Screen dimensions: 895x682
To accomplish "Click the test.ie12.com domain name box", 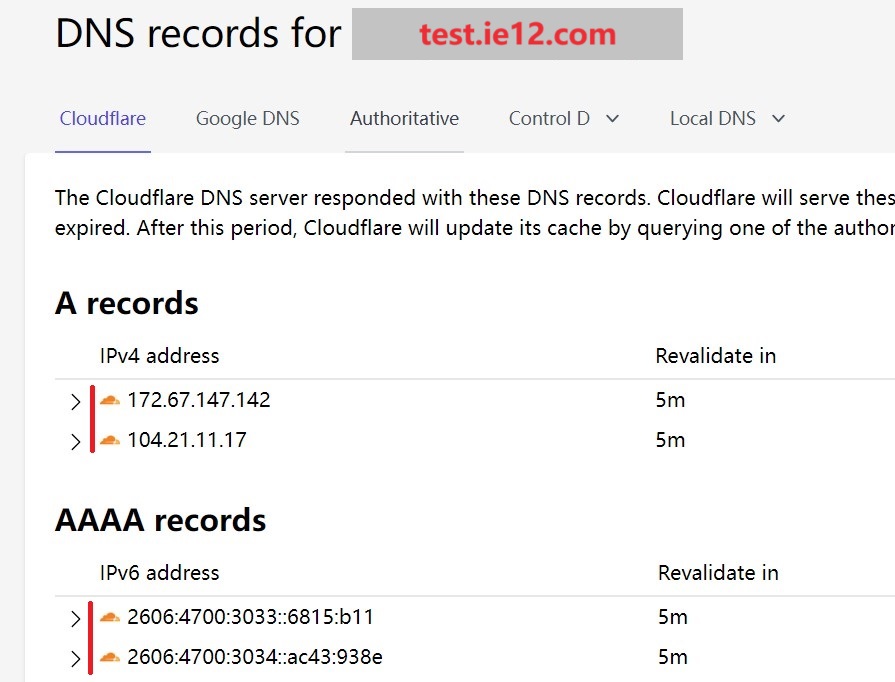I will click(517, 35).
